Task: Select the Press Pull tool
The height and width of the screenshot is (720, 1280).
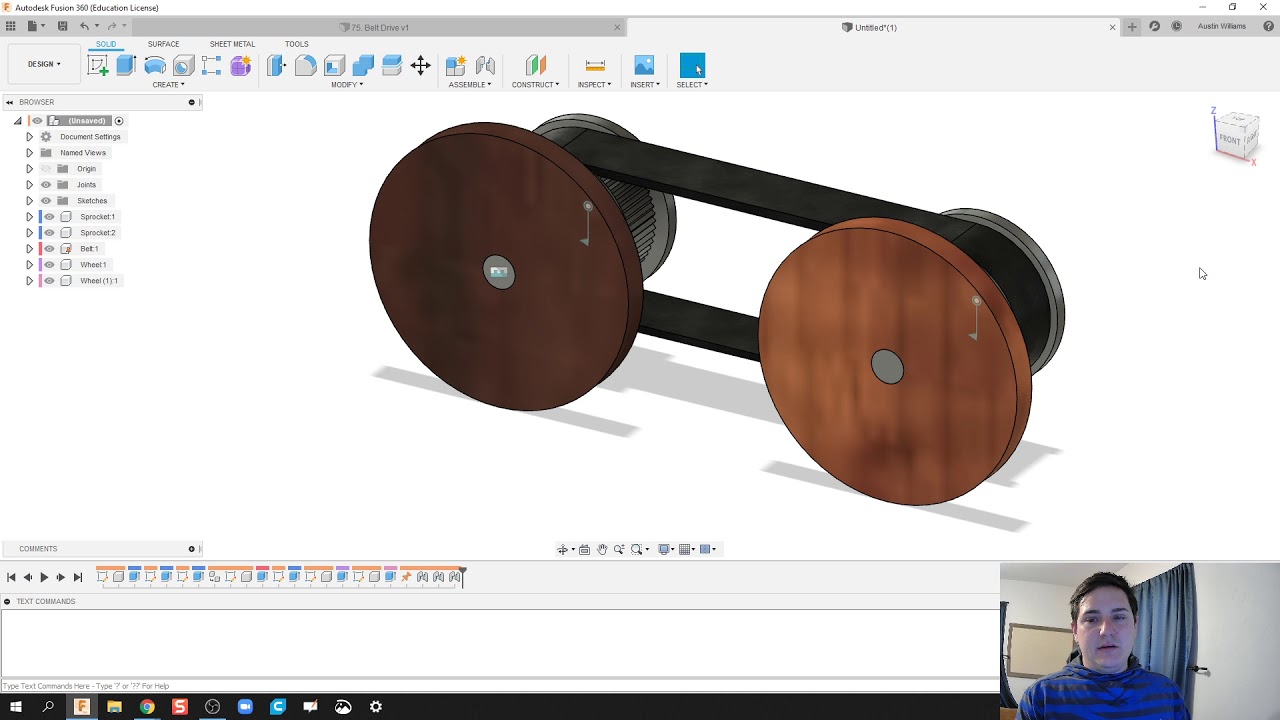Action: 276,66
